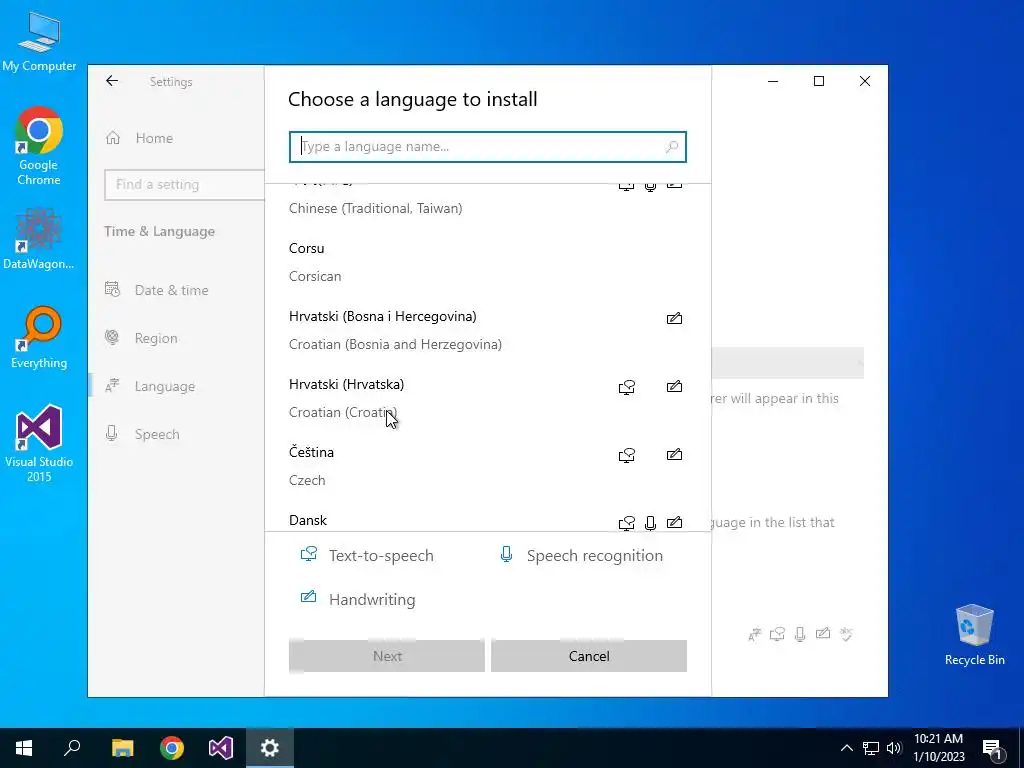1024x768 pixels.
Task: Open DataWagon desktop shortcut
Action: [39, 239]
